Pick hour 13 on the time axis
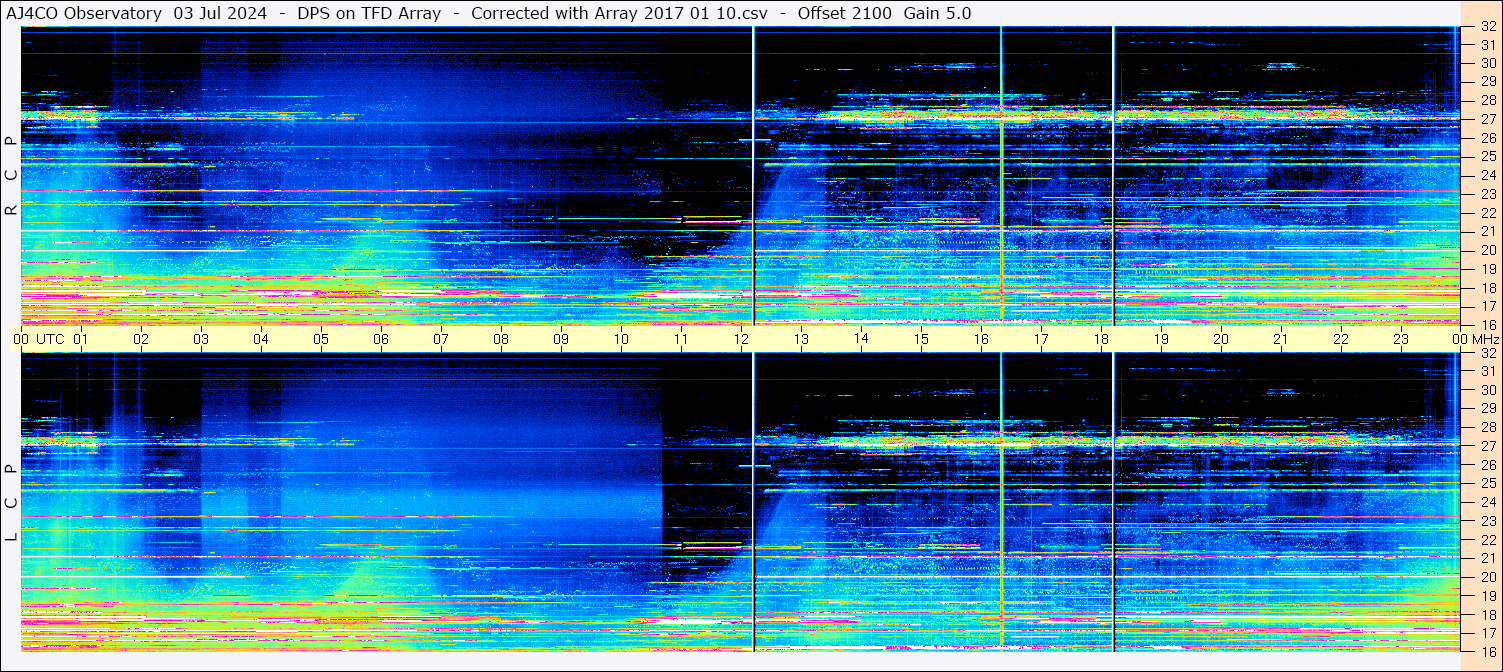The height and width of the screenshot is (672, 1503). tap(801, 339)
